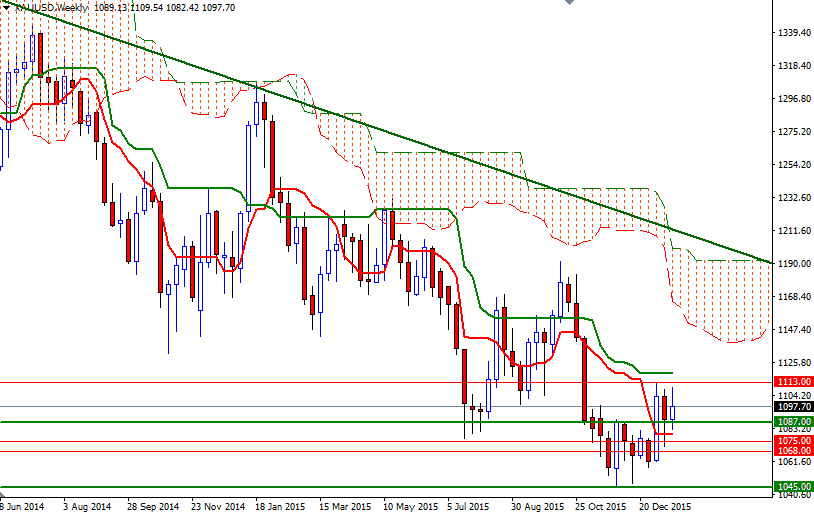Click the 1254.20 price scale value
Screen dimensions: 814x516
[x=794, y=165]
